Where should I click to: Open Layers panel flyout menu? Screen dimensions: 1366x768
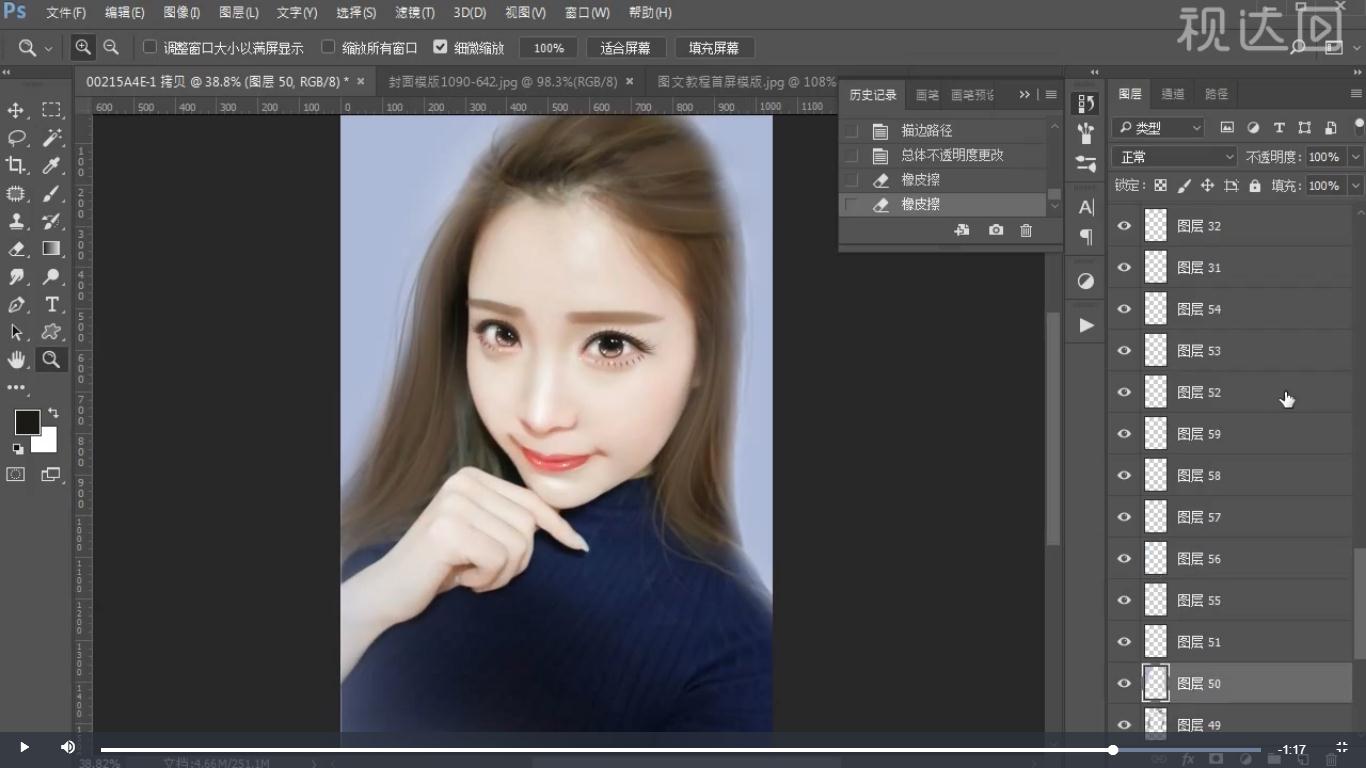1356,94
